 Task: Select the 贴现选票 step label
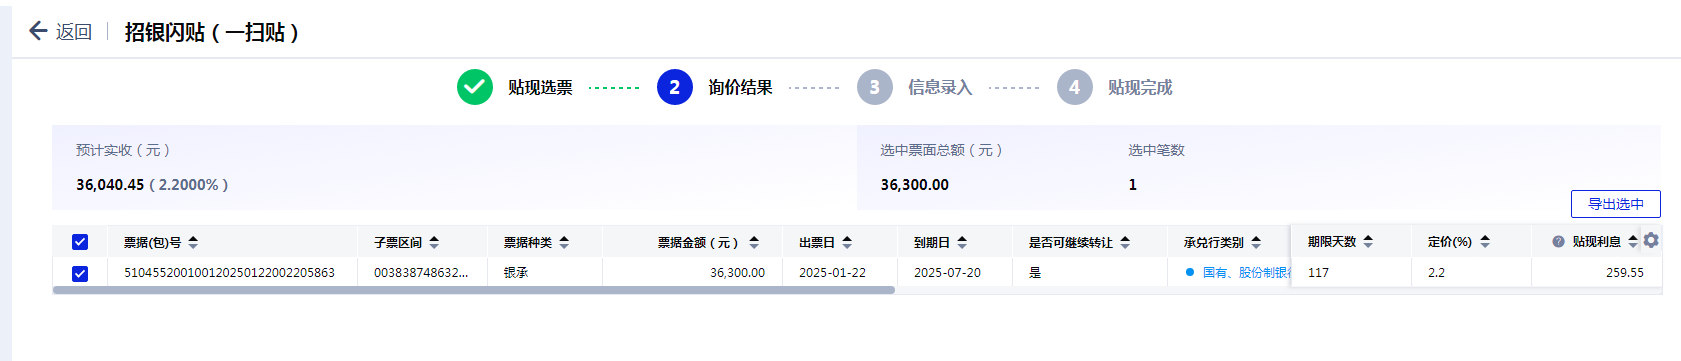coord(540,88)
